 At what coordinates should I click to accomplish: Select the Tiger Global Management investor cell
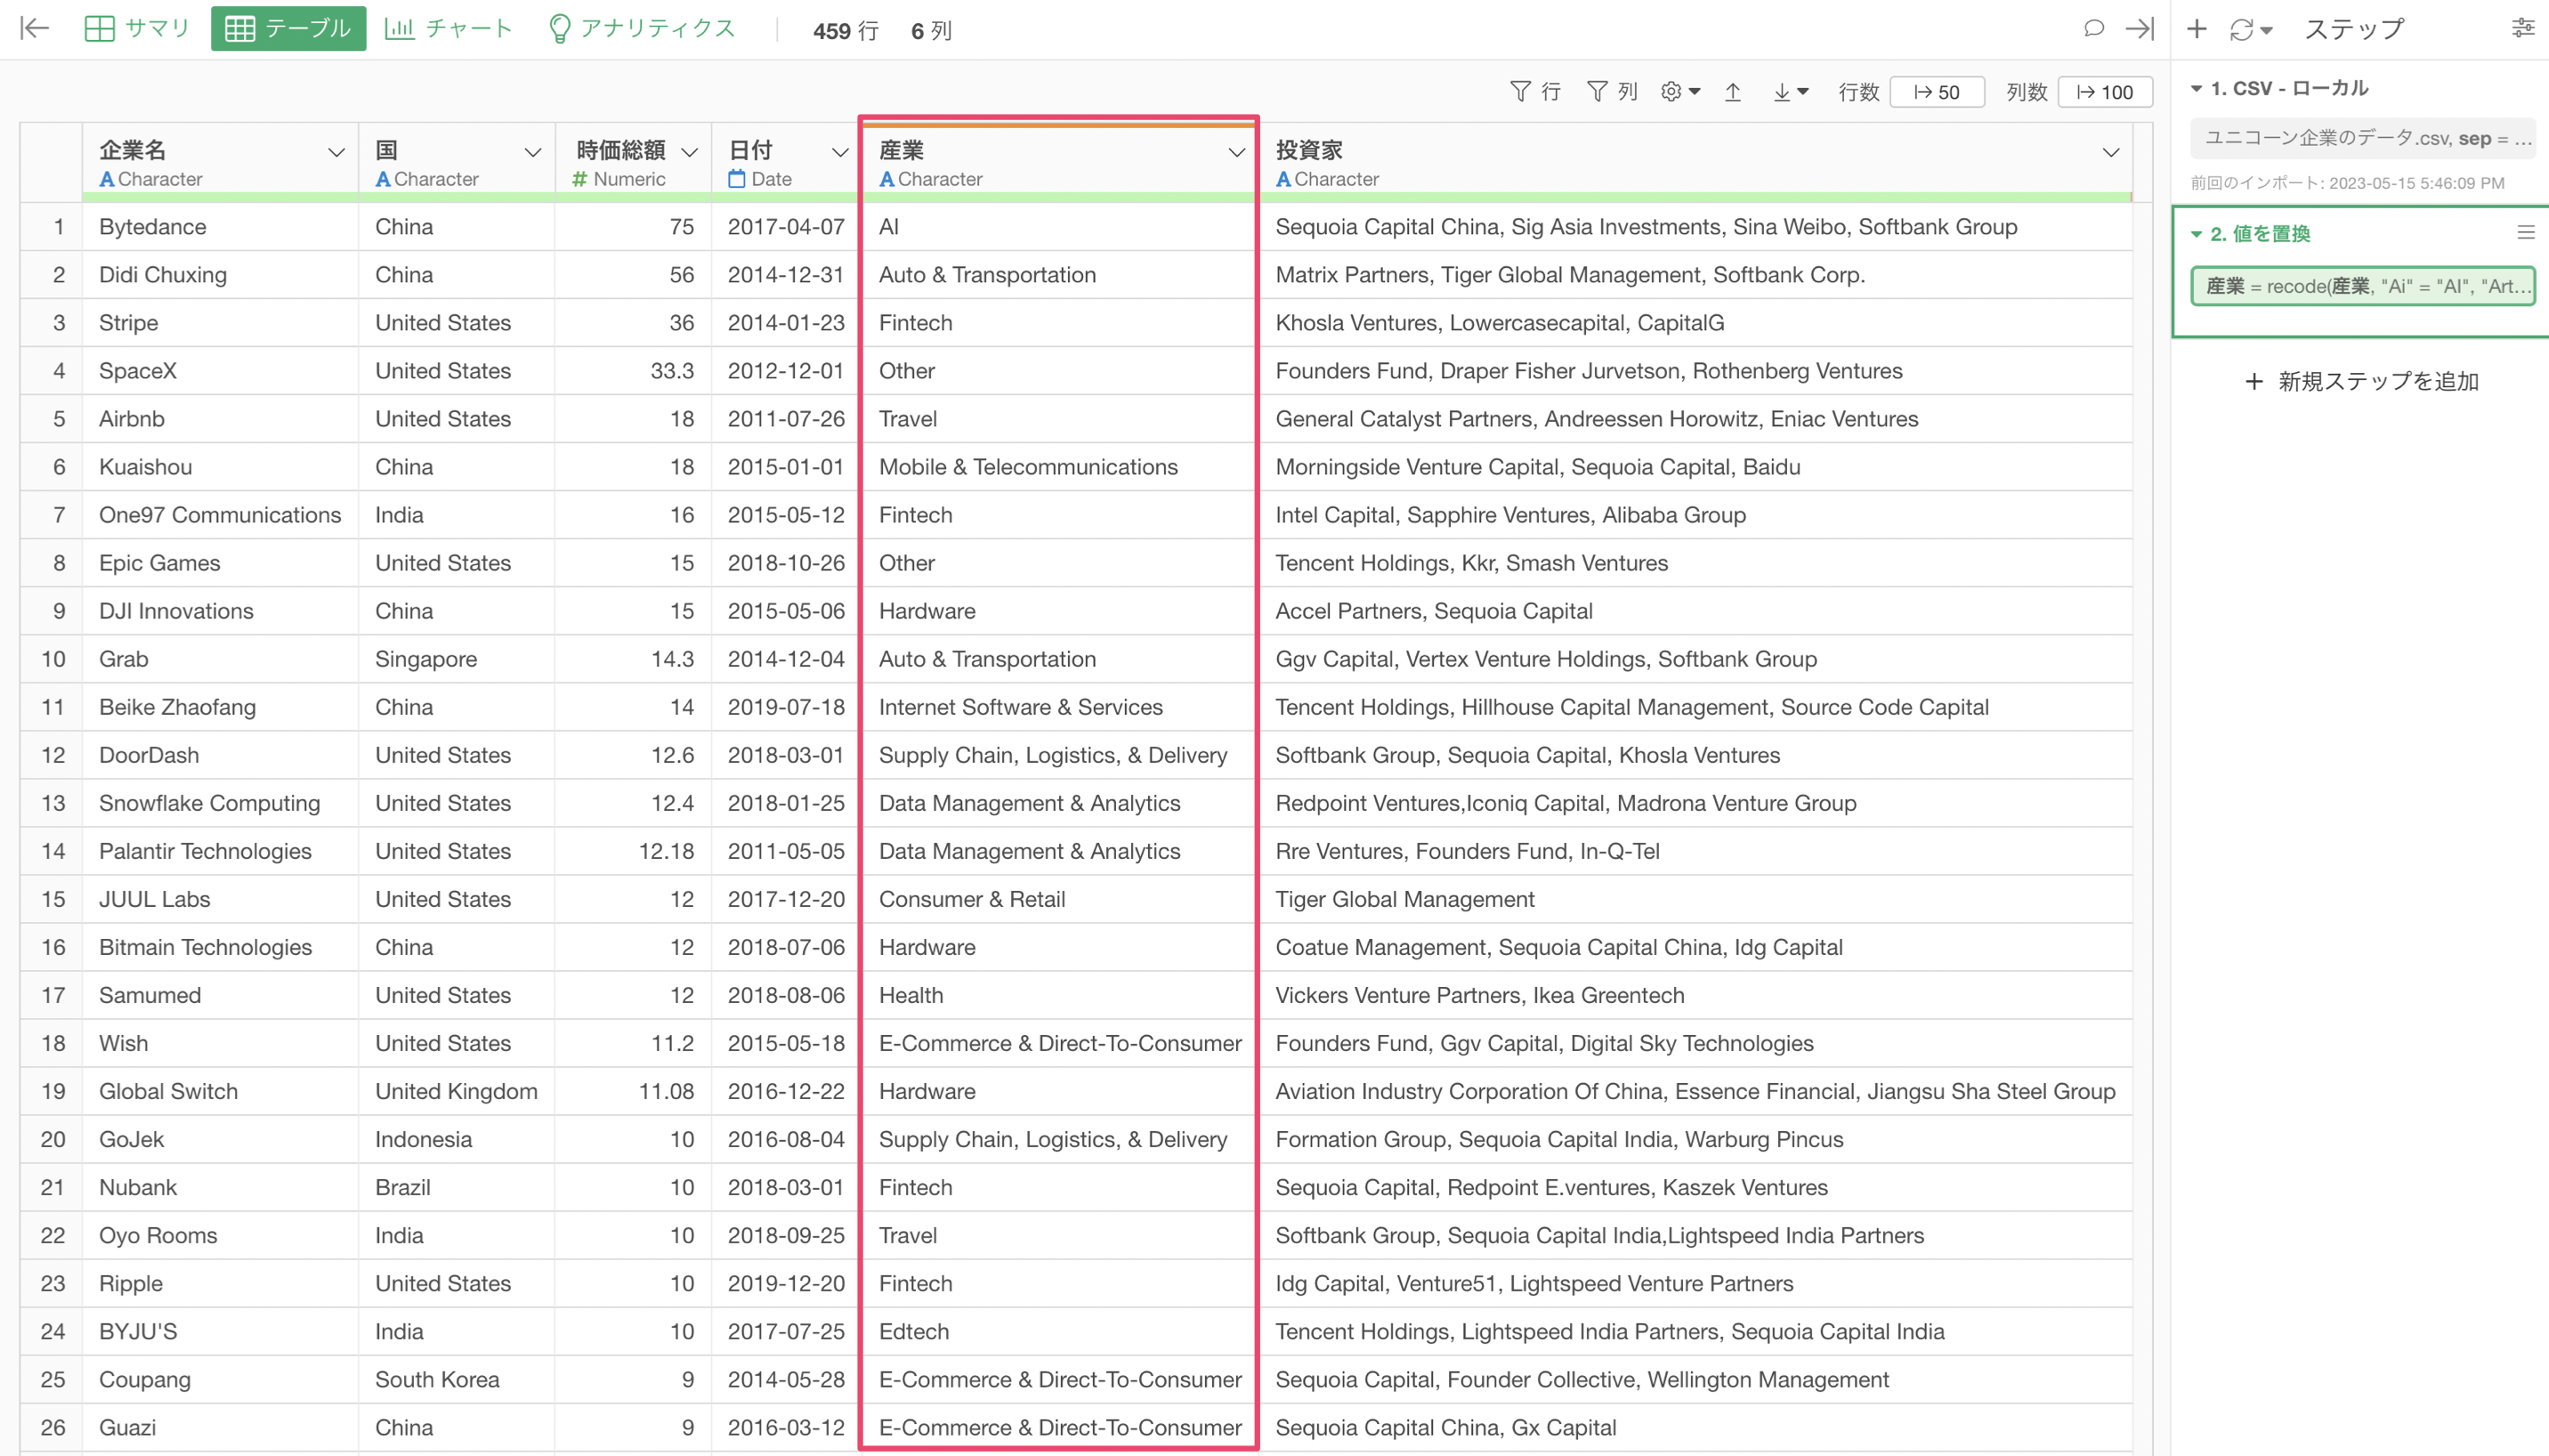(x=1696, y=899)
